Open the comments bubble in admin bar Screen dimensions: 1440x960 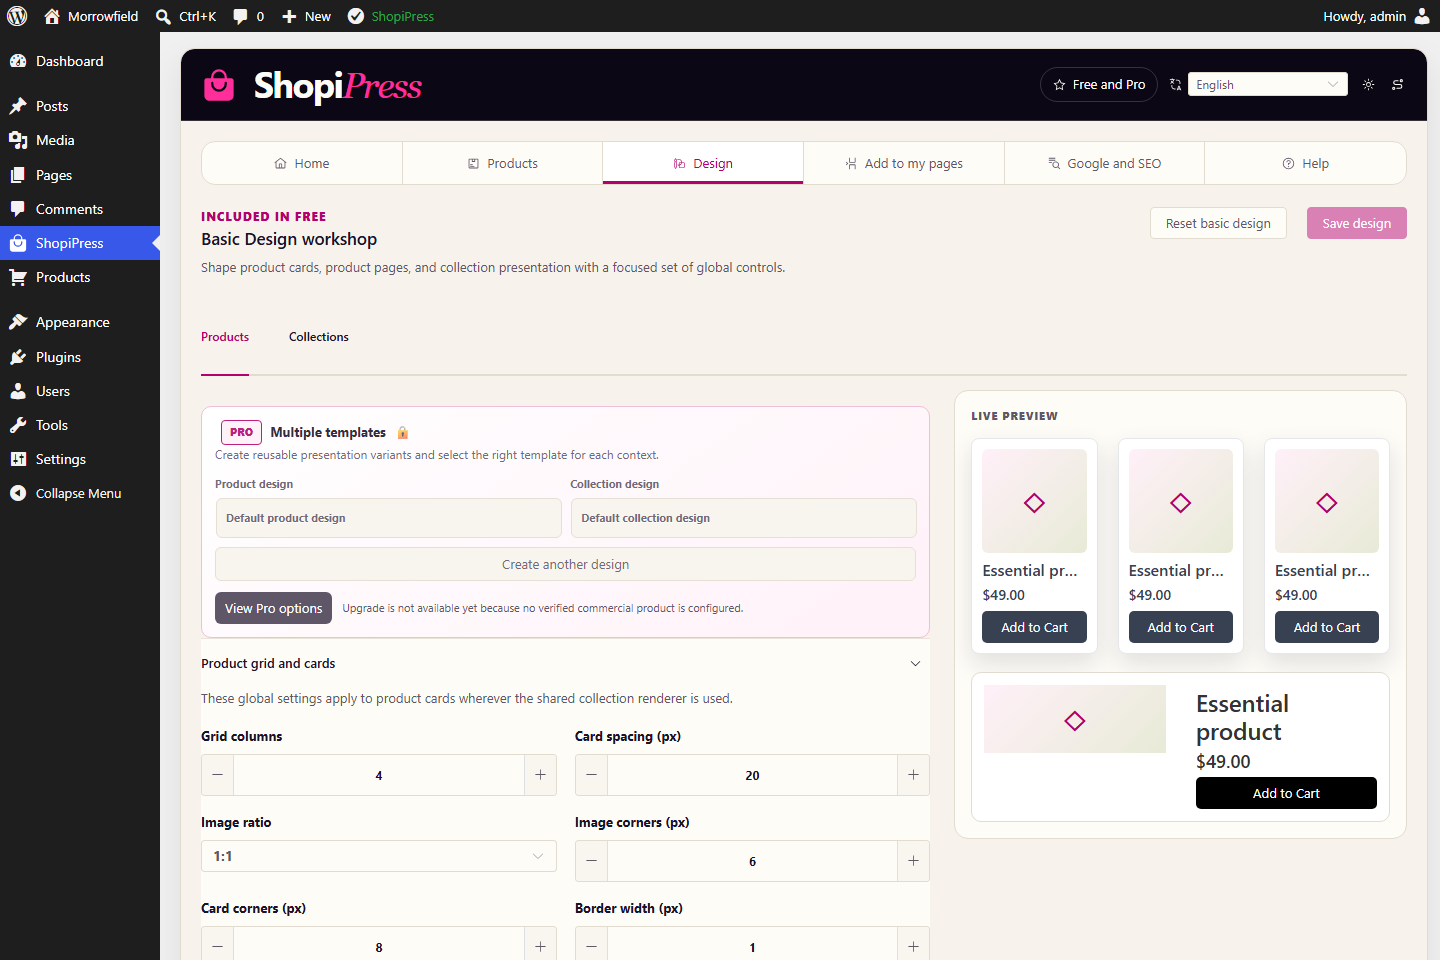point(248,16)
